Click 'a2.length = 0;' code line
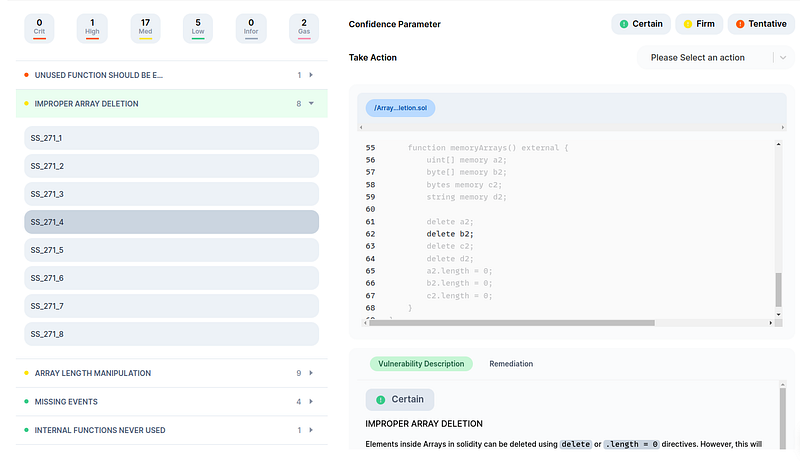 point(459,271)
